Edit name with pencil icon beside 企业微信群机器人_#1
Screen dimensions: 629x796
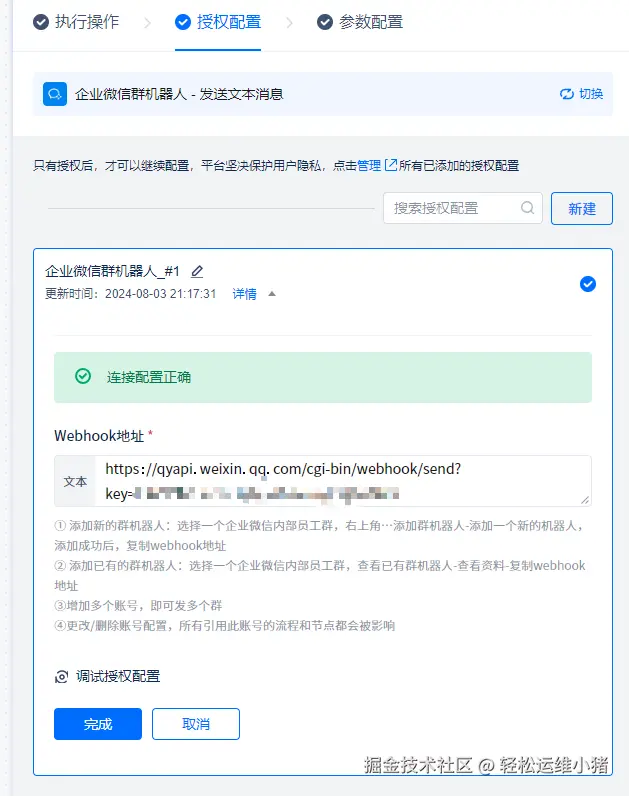(197, 272)
